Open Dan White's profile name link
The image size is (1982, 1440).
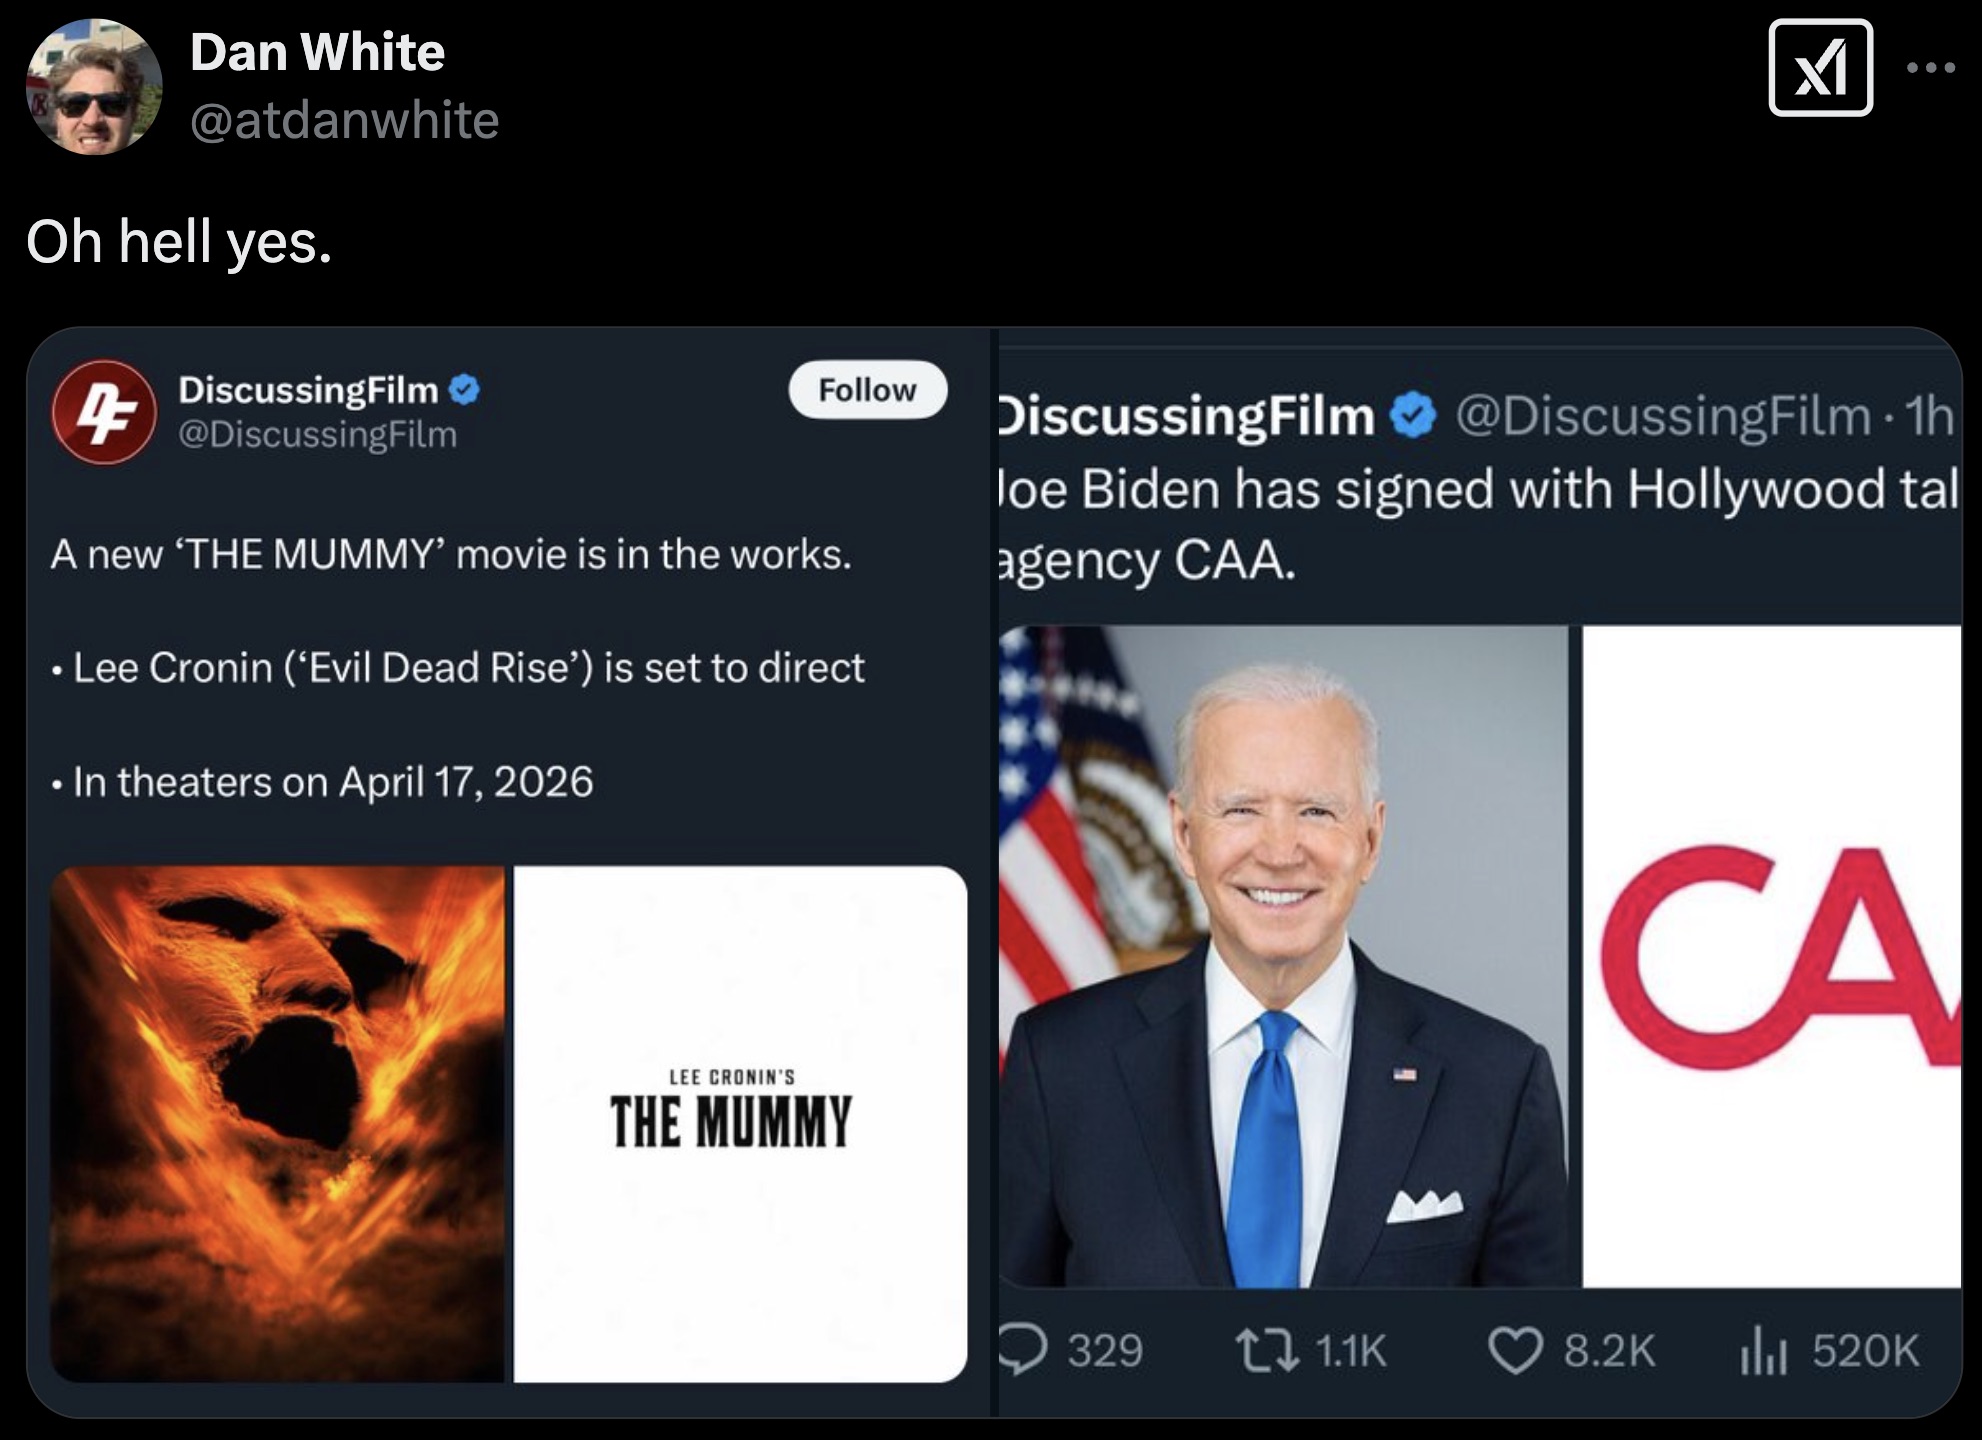pos(317,52)
